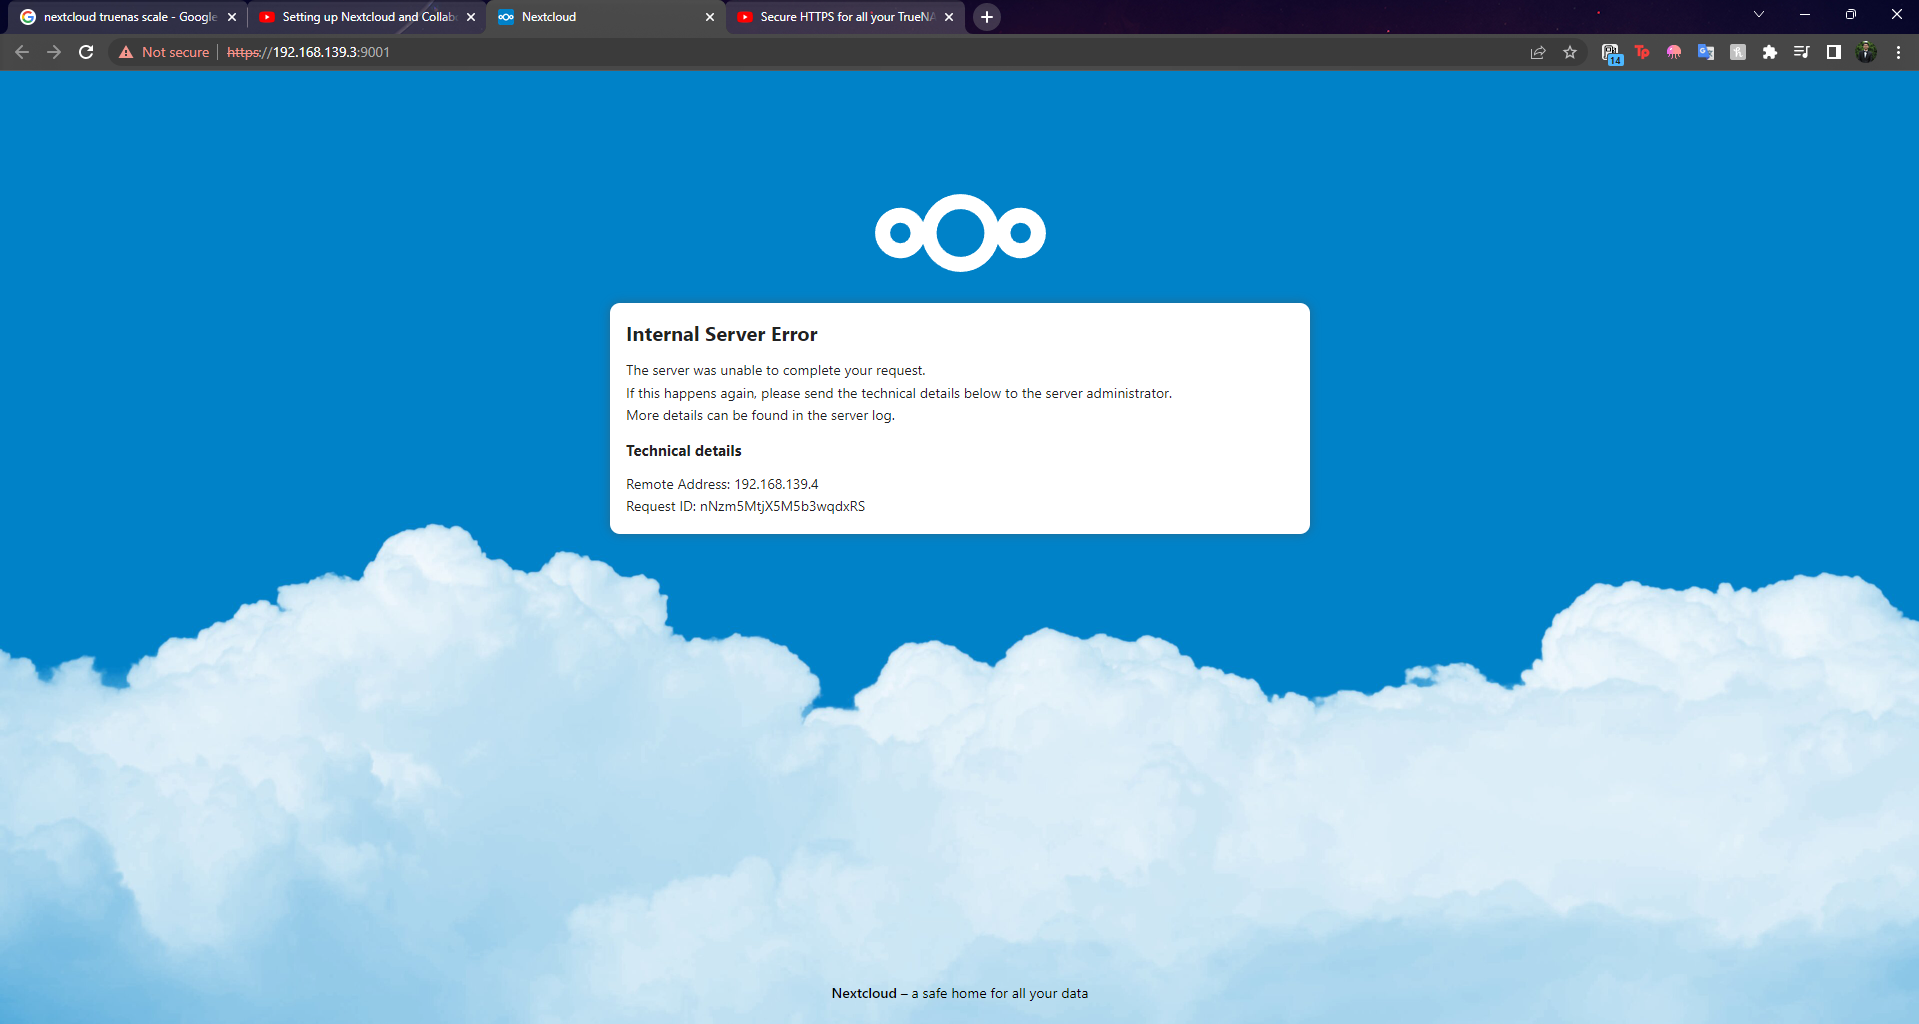Click the 'Internal Server Error' heading
Image resolution: width=1919 pixels, height=1024 pixels.
pos(722,334)
